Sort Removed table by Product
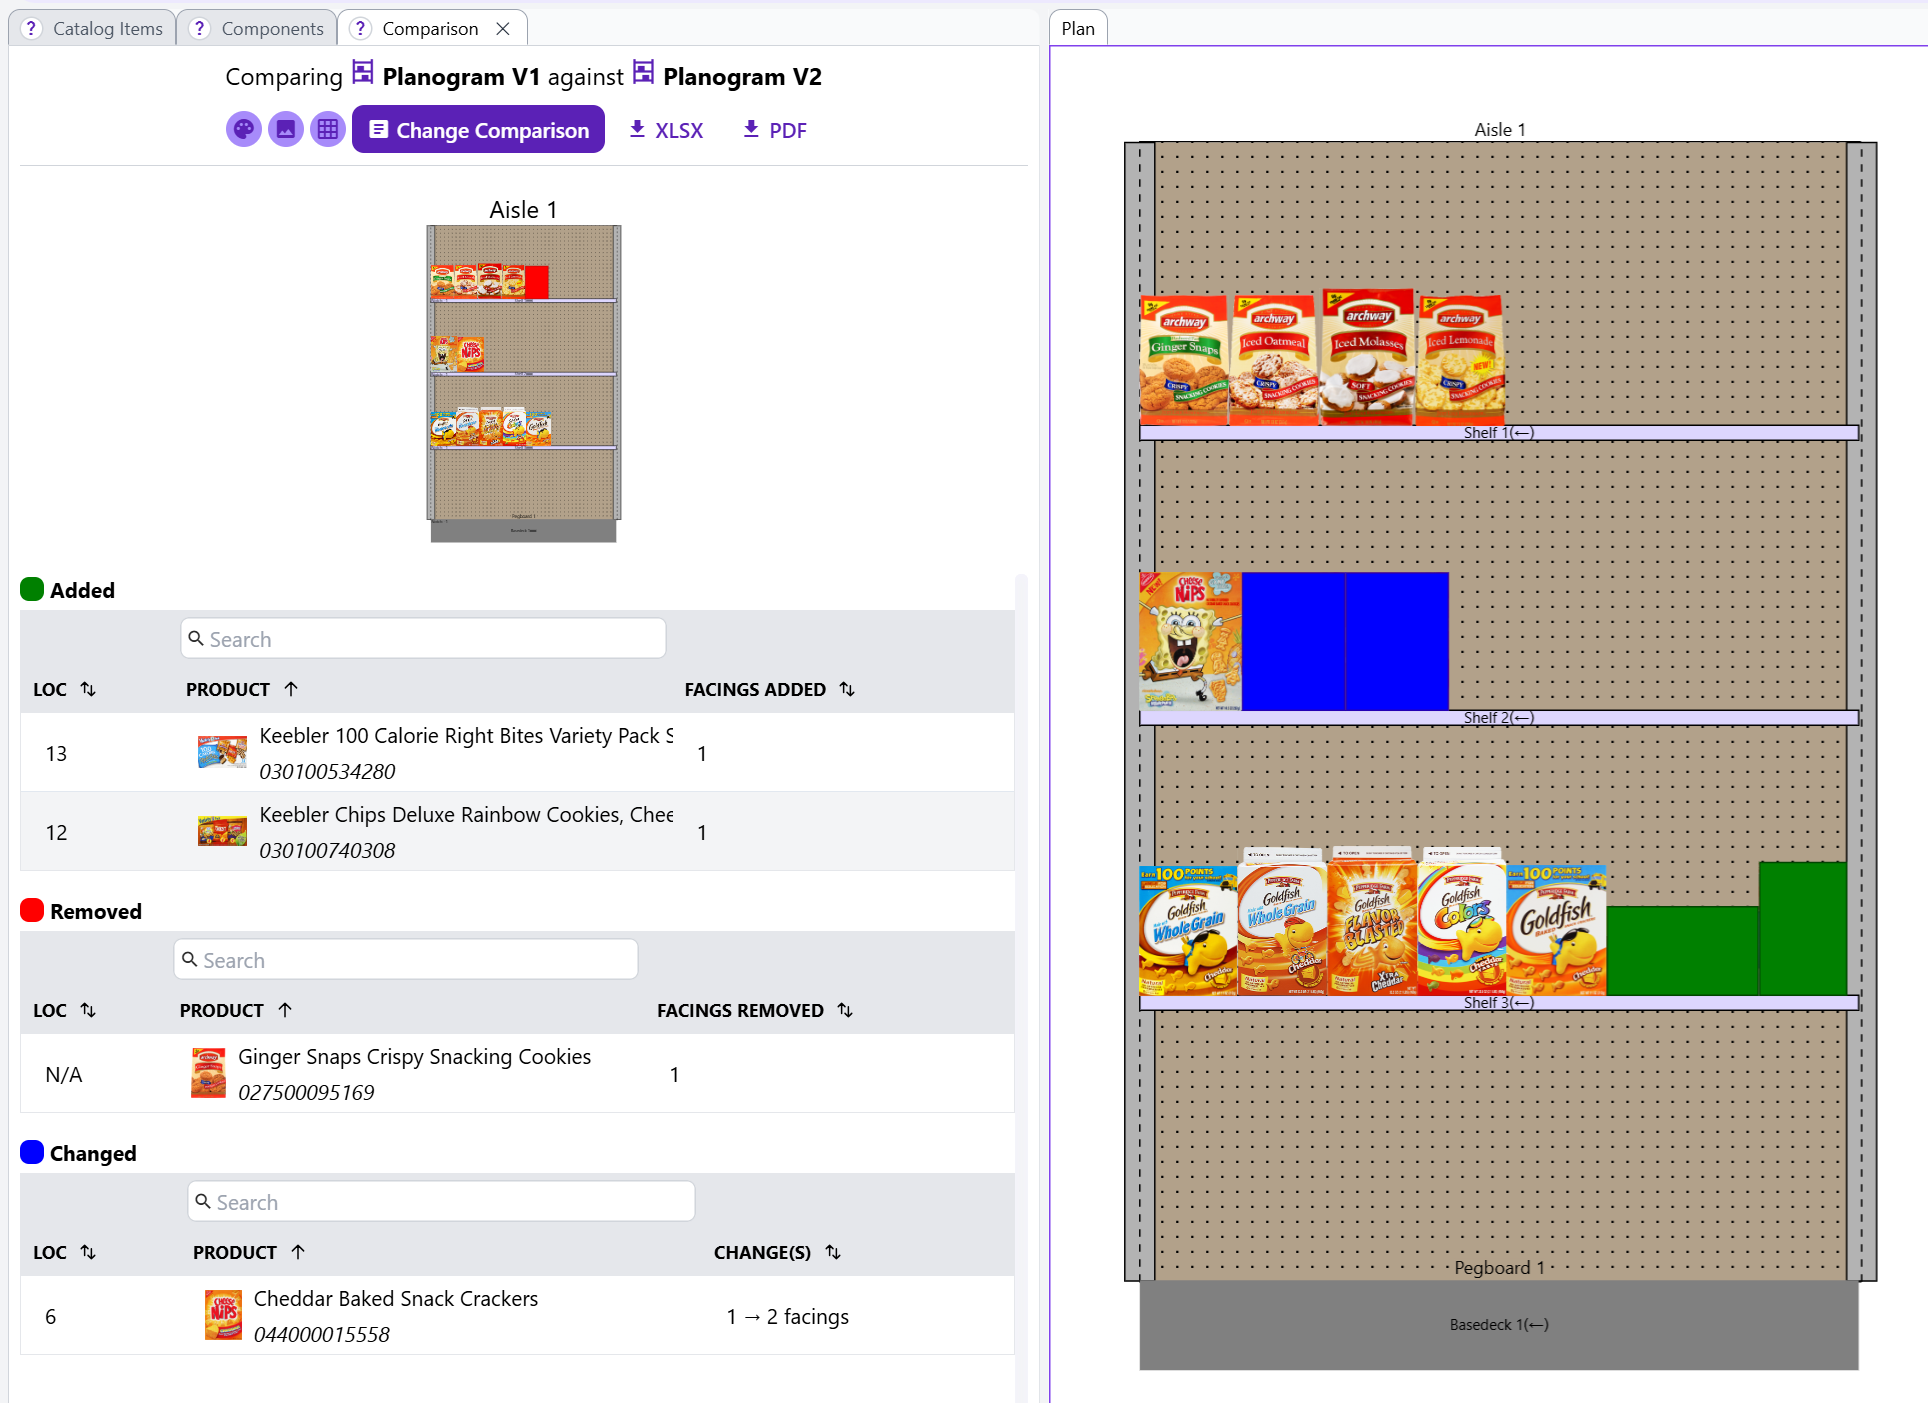 pyautogui.click(x=285, y=1010)
